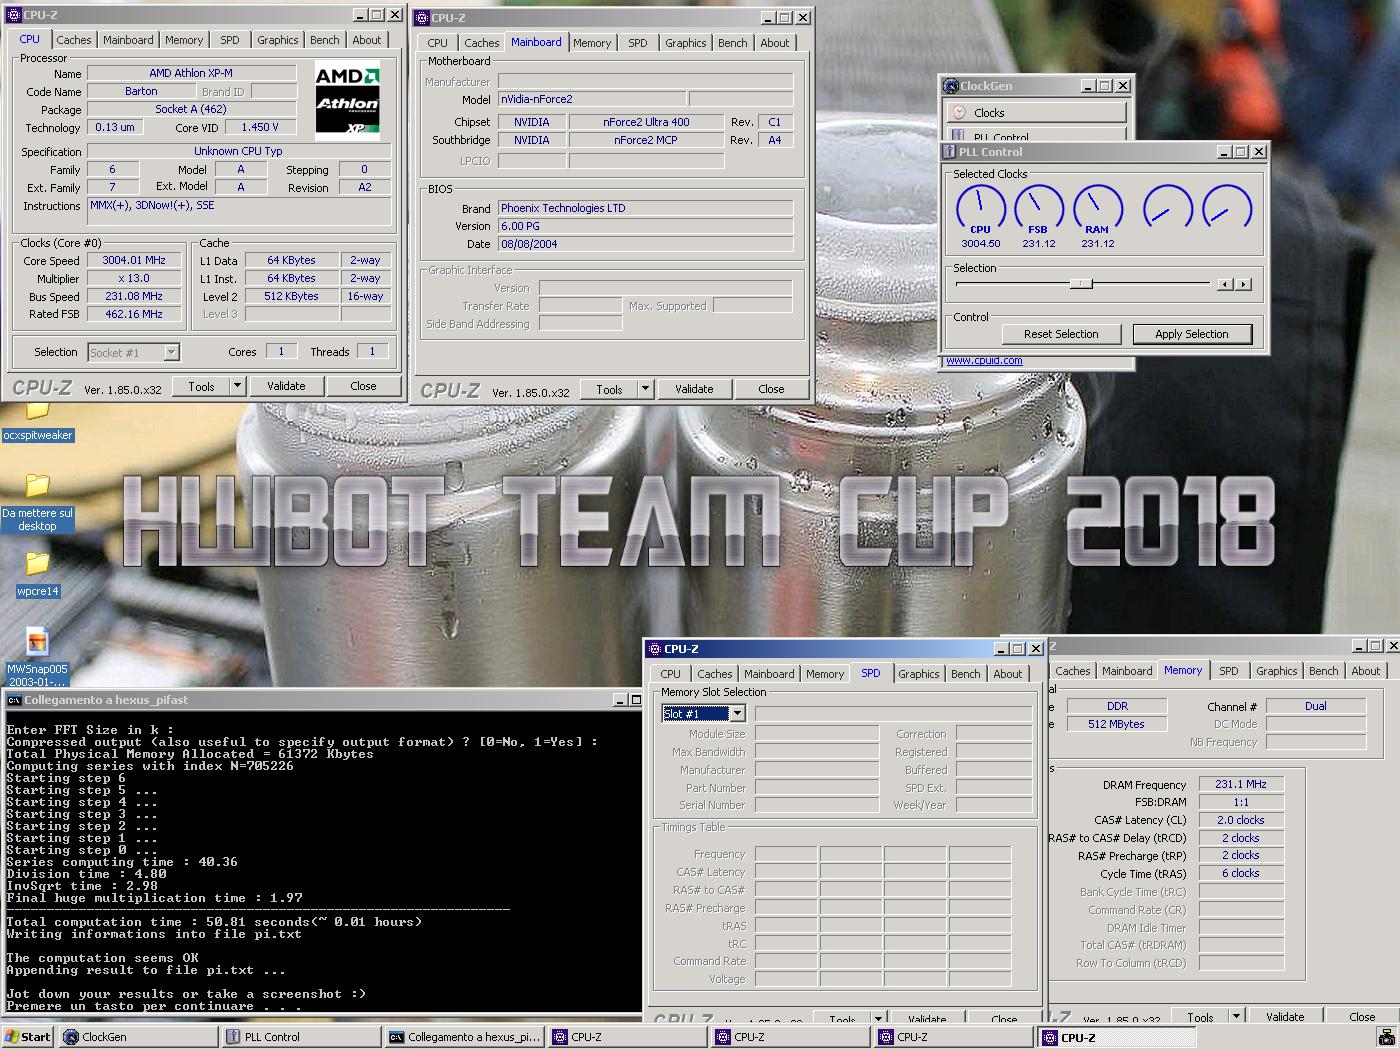This screenshot has width=1400, height=1050.
Task: Click the CPU Name field AMD Athlon XP-M
Action: tap(191, 73)
